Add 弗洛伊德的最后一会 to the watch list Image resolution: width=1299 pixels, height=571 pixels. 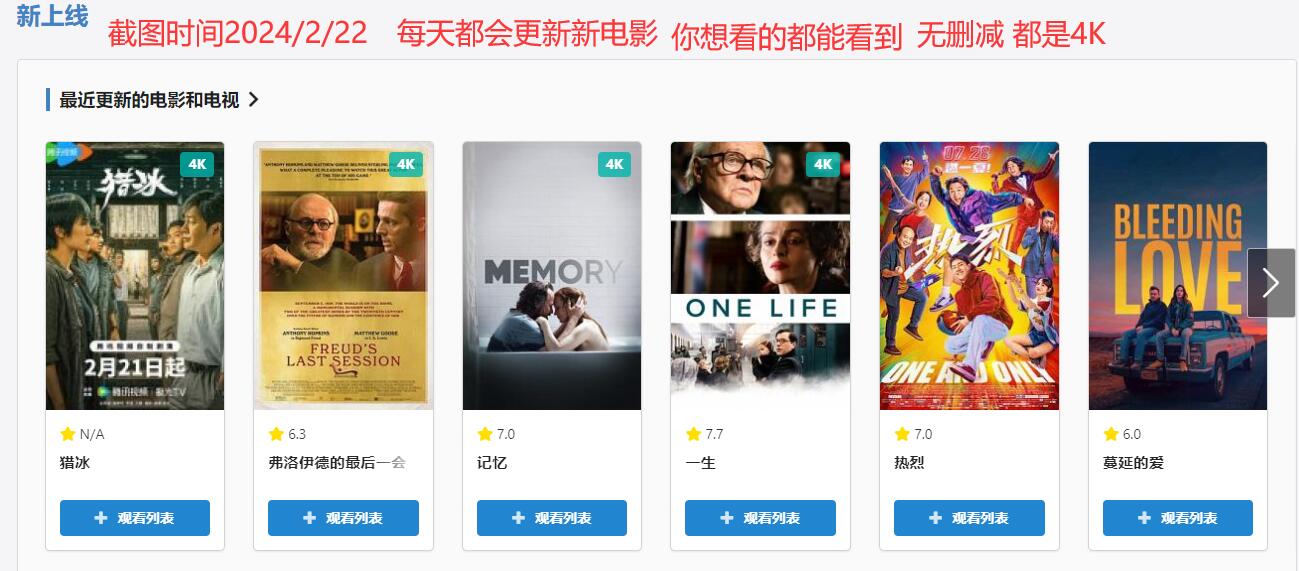coord(343,518)
